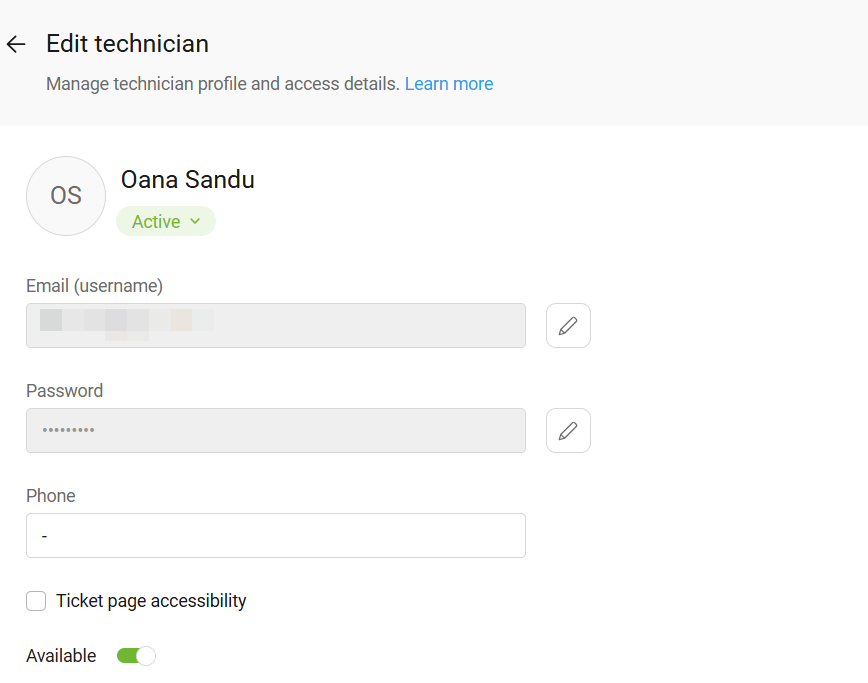The height and width of the screenshot is (683, 868).
Task: Open the Active status dropdown
Action: [x=166, y=221]
